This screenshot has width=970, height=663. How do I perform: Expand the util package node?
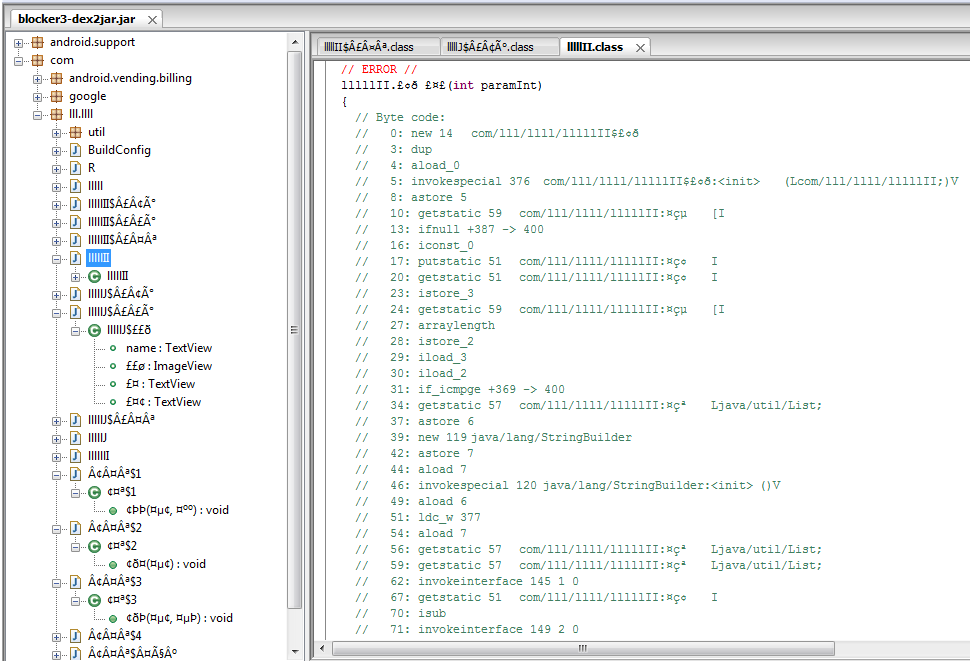tap(56, 133)
